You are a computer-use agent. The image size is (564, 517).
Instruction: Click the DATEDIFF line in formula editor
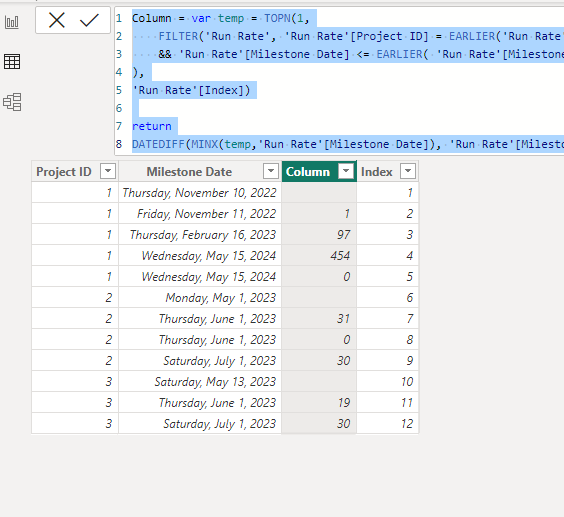click(x=347, y=144)
